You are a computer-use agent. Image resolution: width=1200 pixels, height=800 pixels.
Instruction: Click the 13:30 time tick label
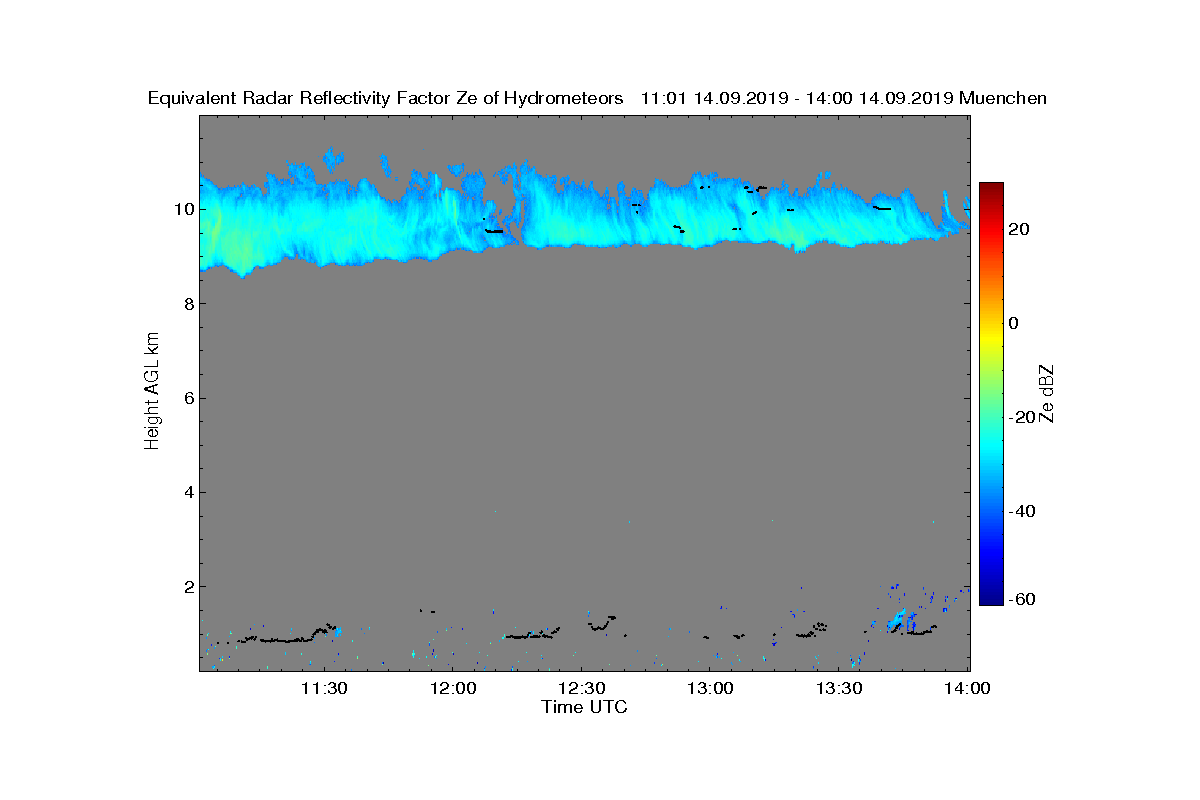tap(839, 689)
